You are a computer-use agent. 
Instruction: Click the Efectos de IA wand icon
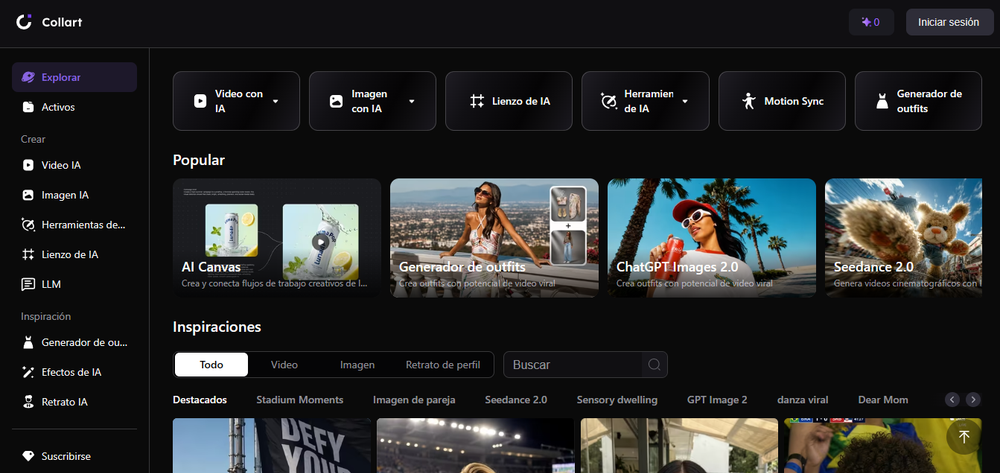point(28,372)
